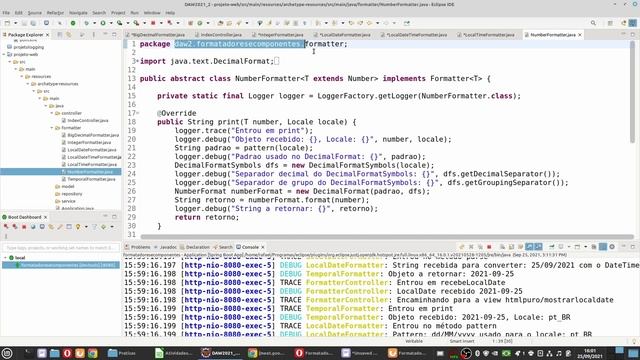Click the toolbar Search magnifier icon
Image resolution: width=640 pixels, height=360 pixels.
tap(593, 23)
